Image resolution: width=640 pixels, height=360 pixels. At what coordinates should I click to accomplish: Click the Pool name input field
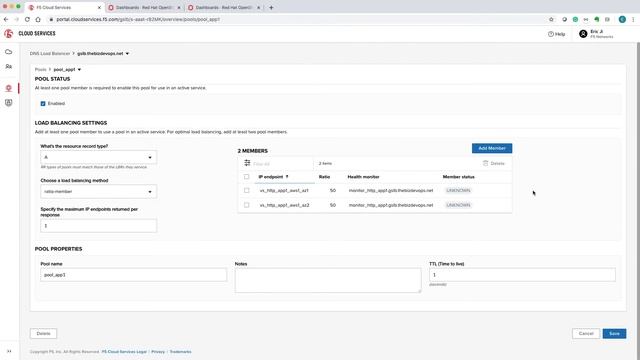[x=133, y=275]
